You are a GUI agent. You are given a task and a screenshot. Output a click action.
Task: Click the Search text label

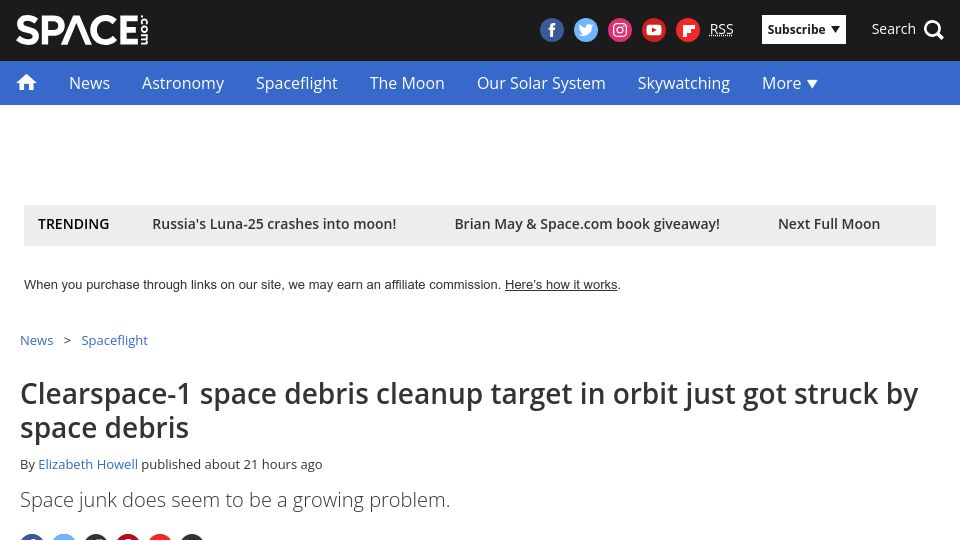[893, 29]
